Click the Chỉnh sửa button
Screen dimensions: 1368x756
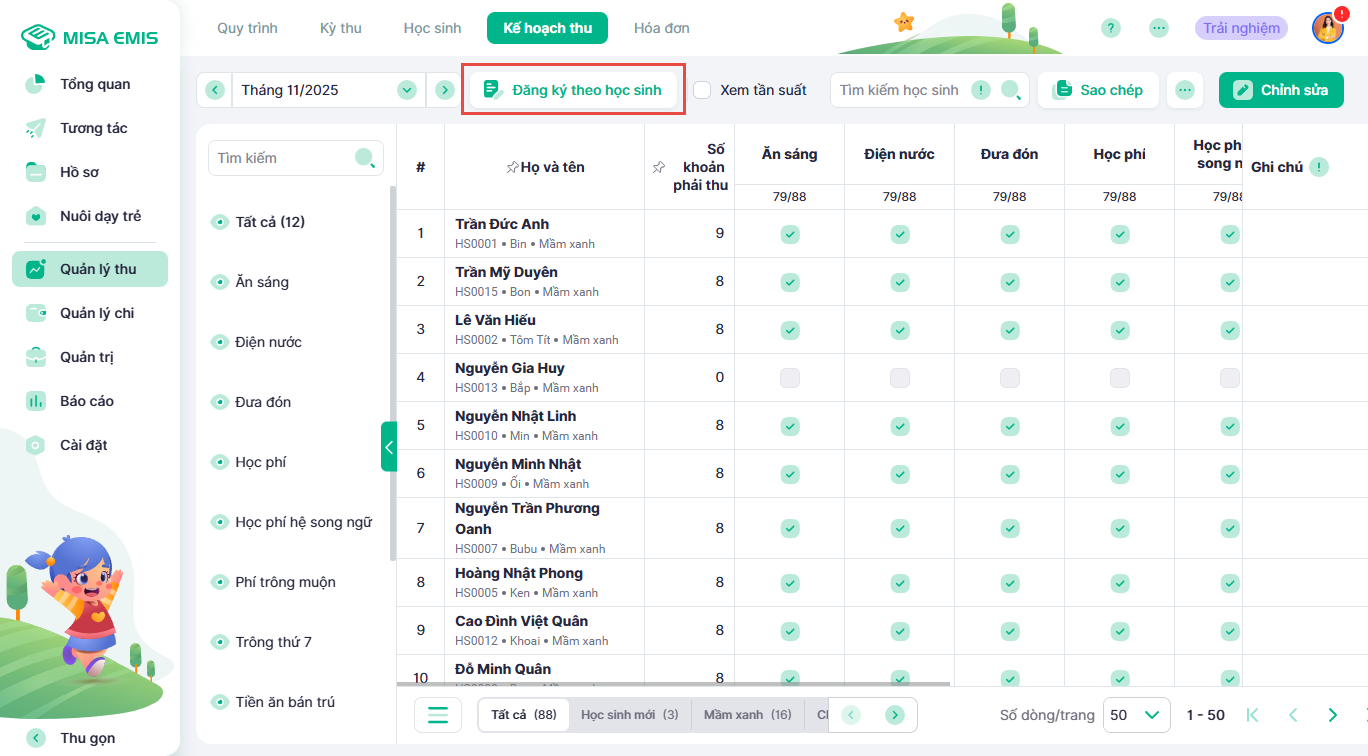(1281, 90)
